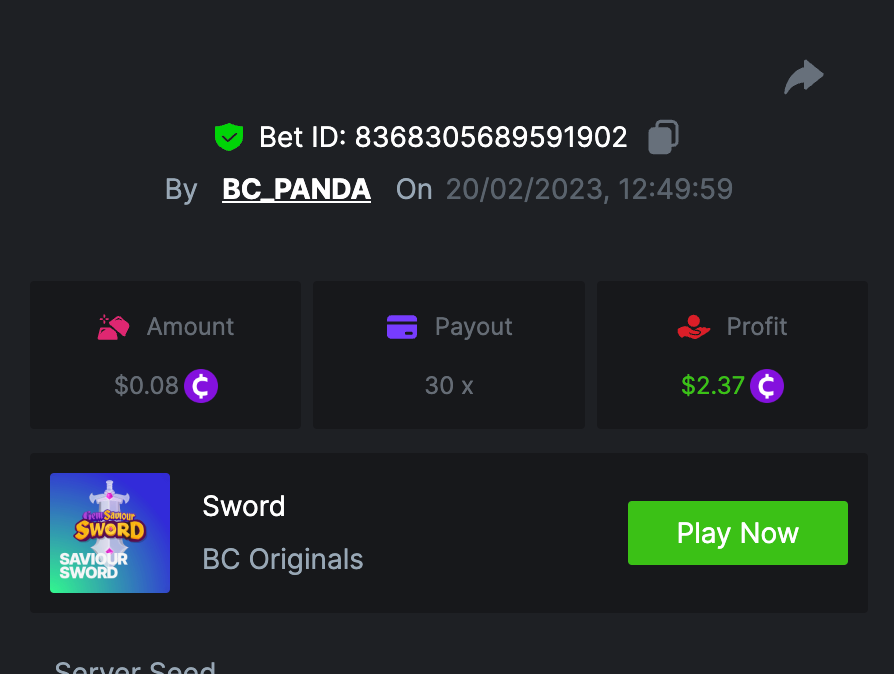
Task: Click the Sword game title
Action: coord(244,506)
